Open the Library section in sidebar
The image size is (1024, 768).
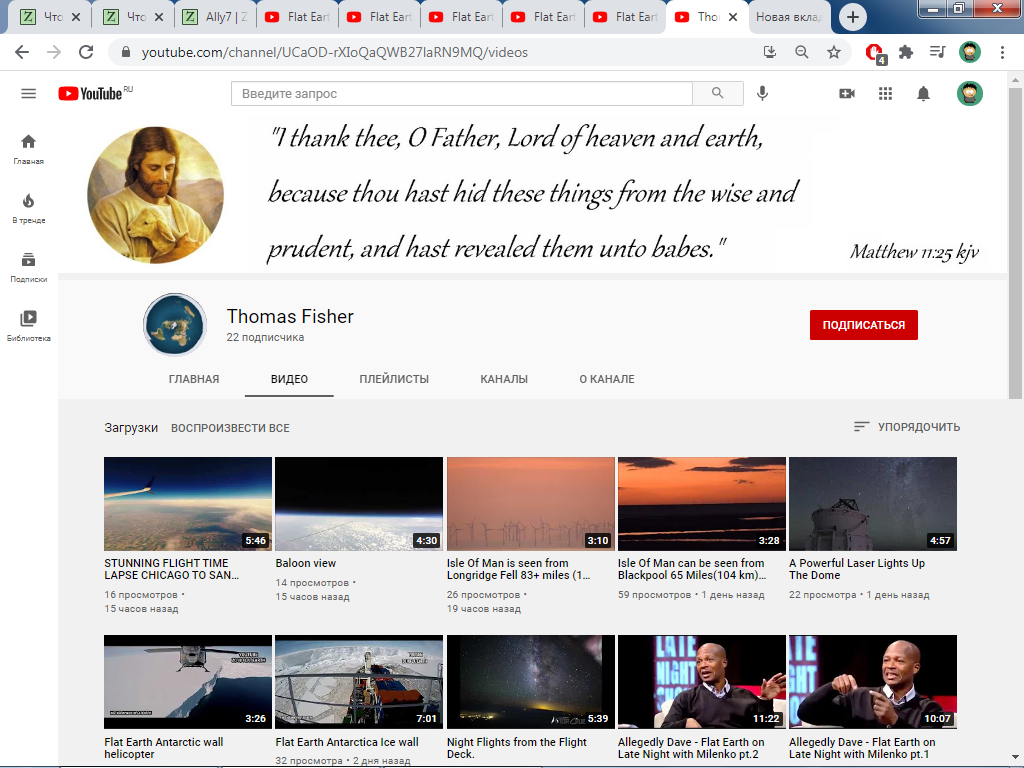pos(28,324)
